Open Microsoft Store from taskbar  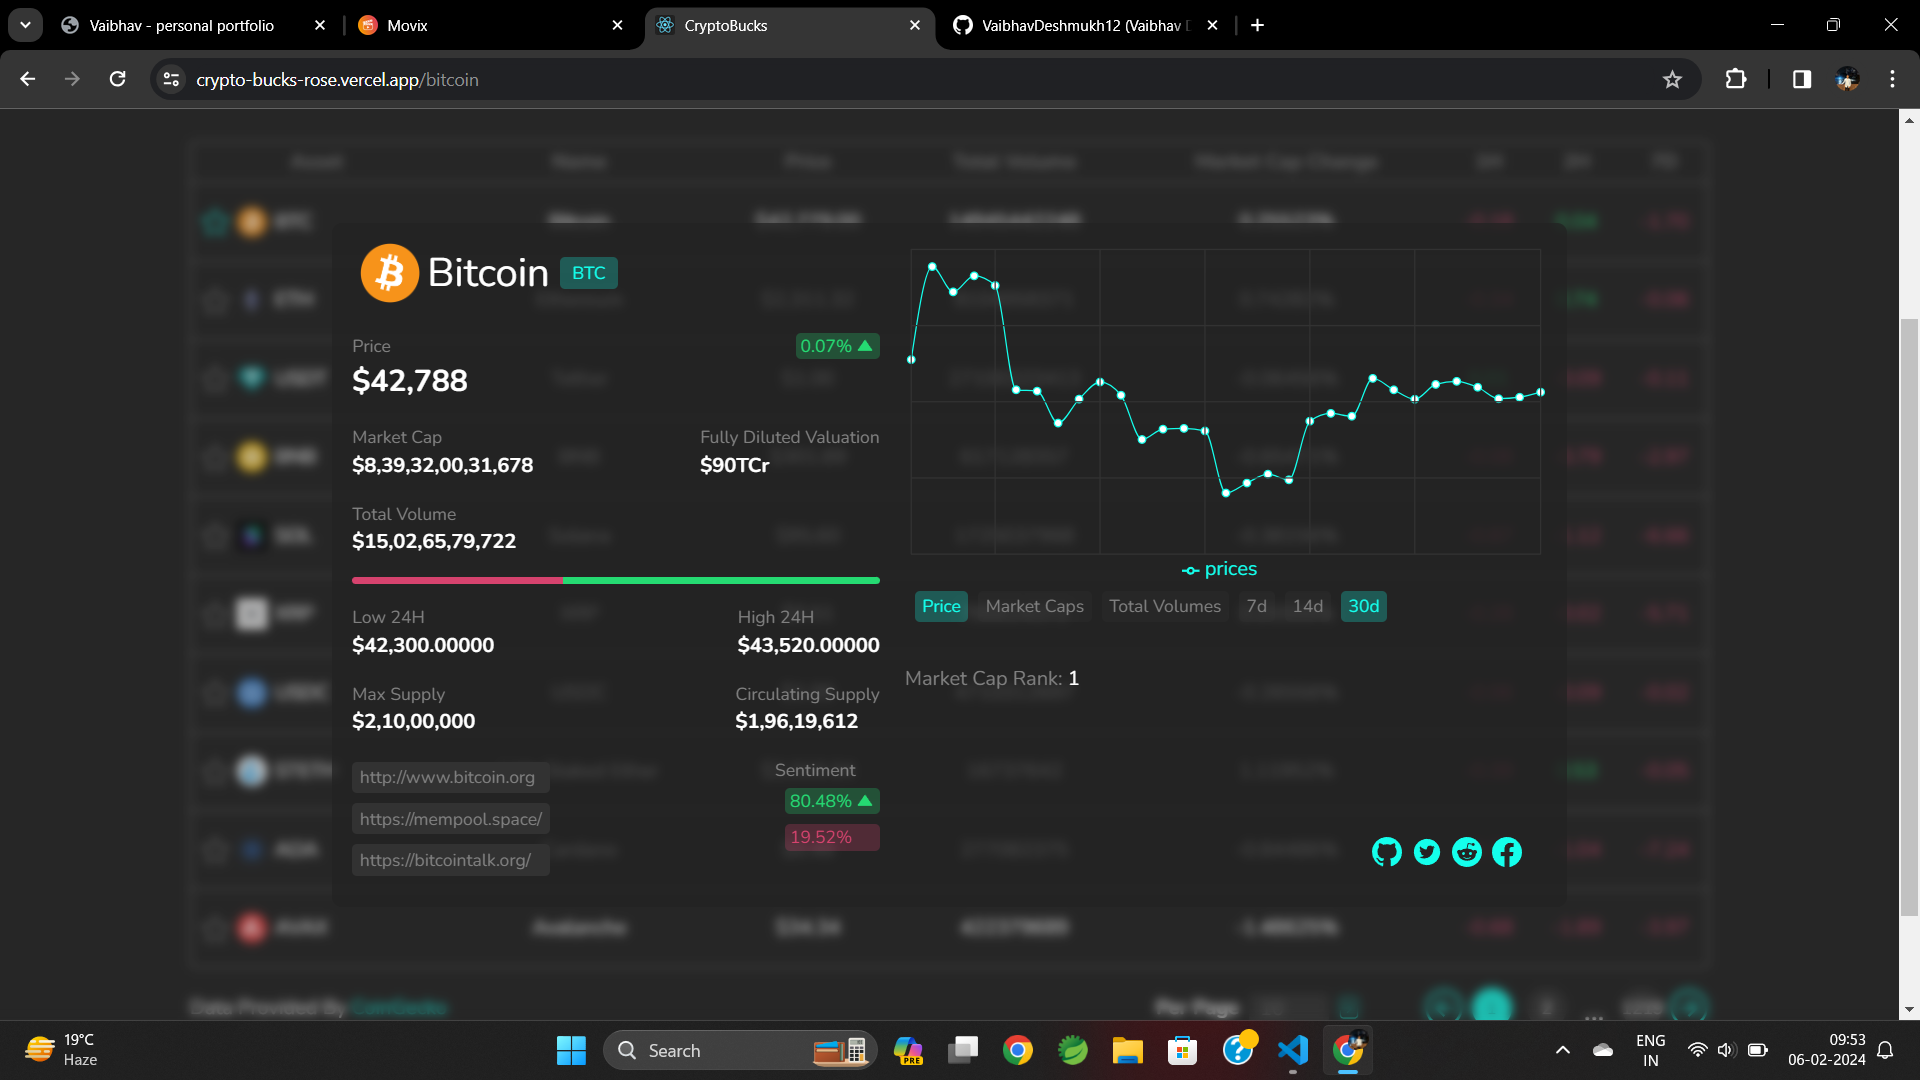pyautogui.click(x=1183, y=1050)
